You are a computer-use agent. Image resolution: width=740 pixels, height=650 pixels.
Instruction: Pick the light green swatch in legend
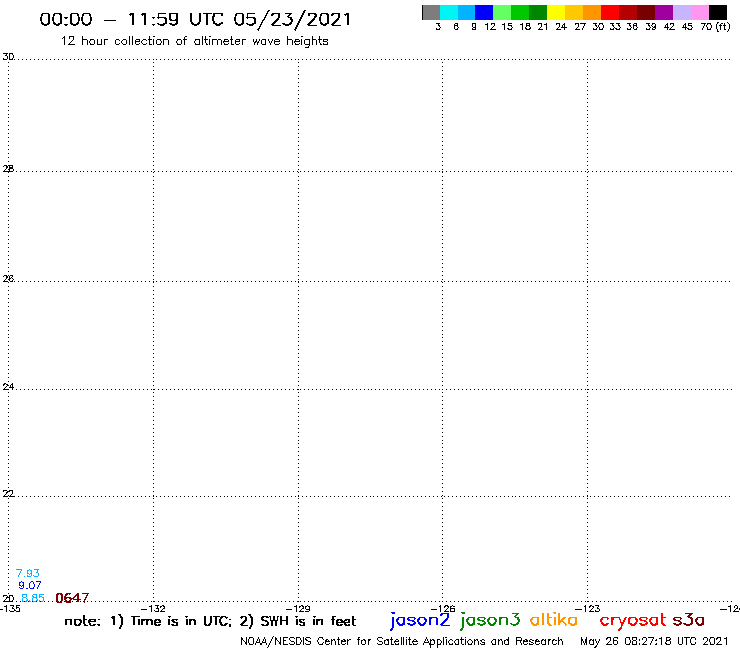point(502,12)
